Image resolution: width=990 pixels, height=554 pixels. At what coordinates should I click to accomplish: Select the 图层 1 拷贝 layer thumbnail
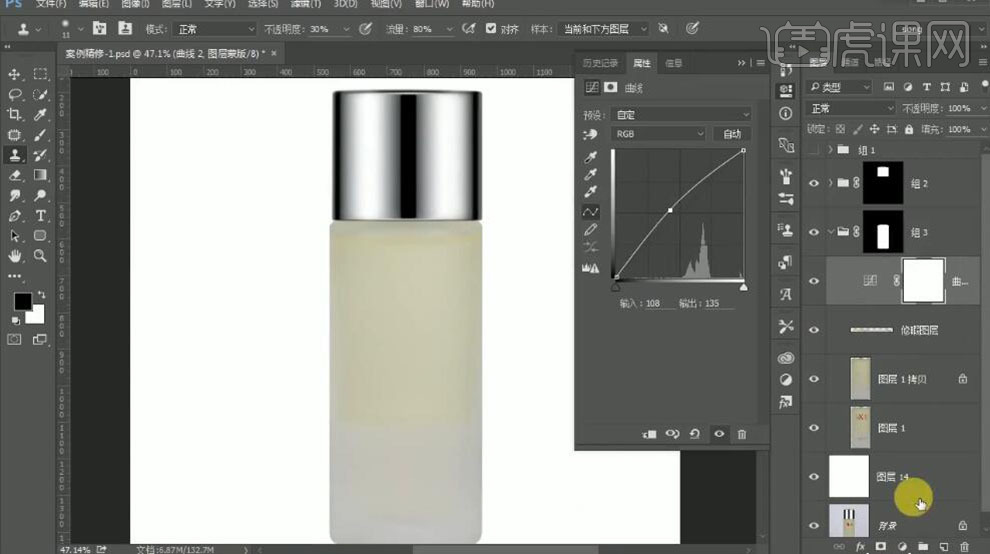[x=860, y=378]
